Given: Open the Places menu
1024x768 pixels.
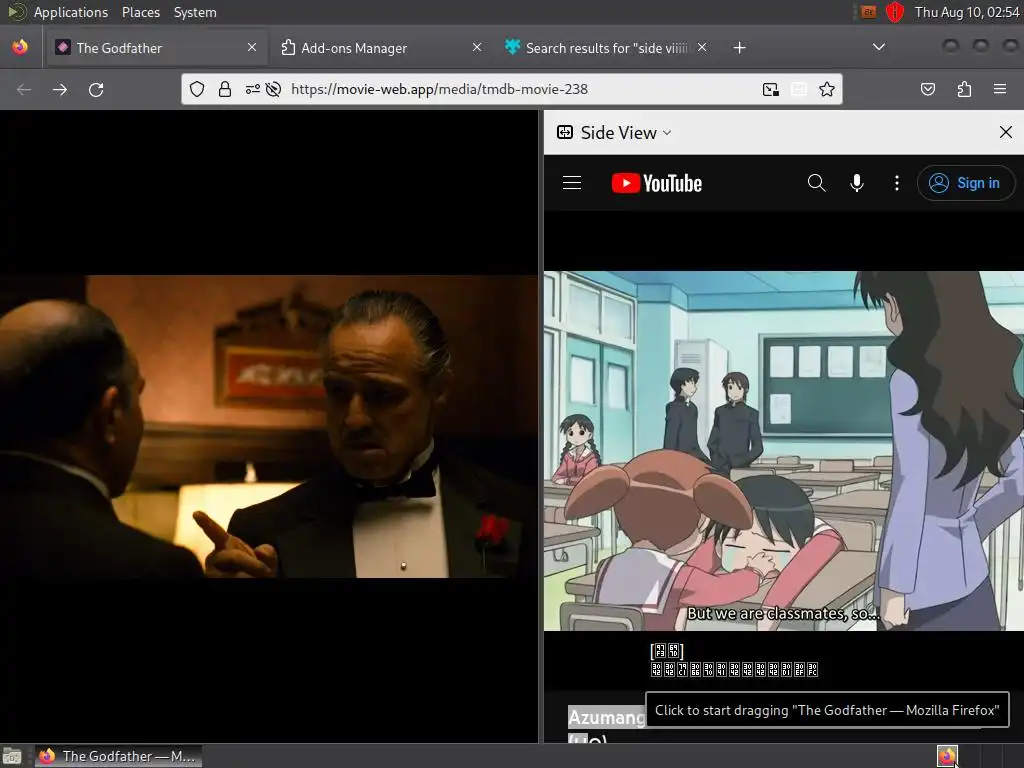Looking at the screenshot, I should pos(140,12).
